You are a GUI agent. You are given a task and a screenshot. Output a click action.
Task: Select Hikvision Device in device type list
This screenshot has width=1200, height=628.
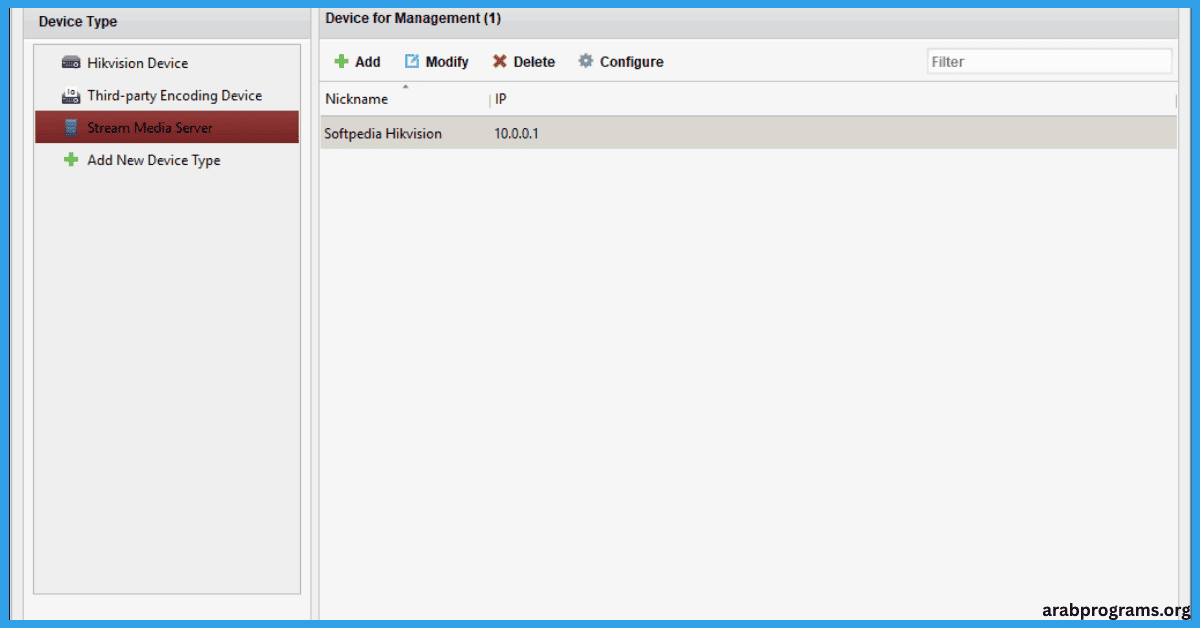pyautogui.click(x=167, y=63)
